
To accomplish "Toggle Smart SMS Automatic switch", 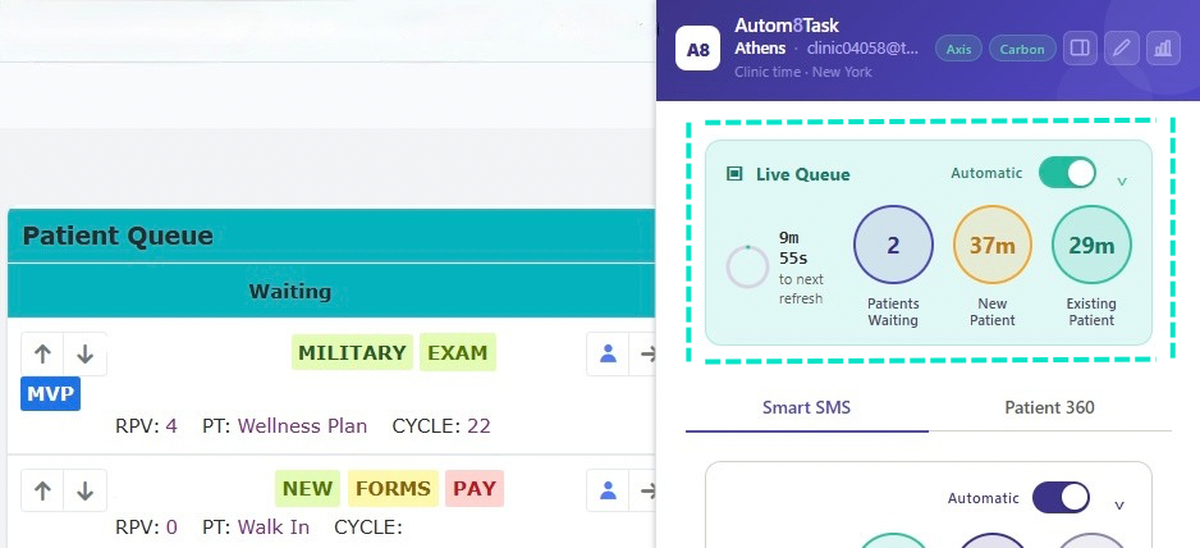I will [x=1060, y=497].
